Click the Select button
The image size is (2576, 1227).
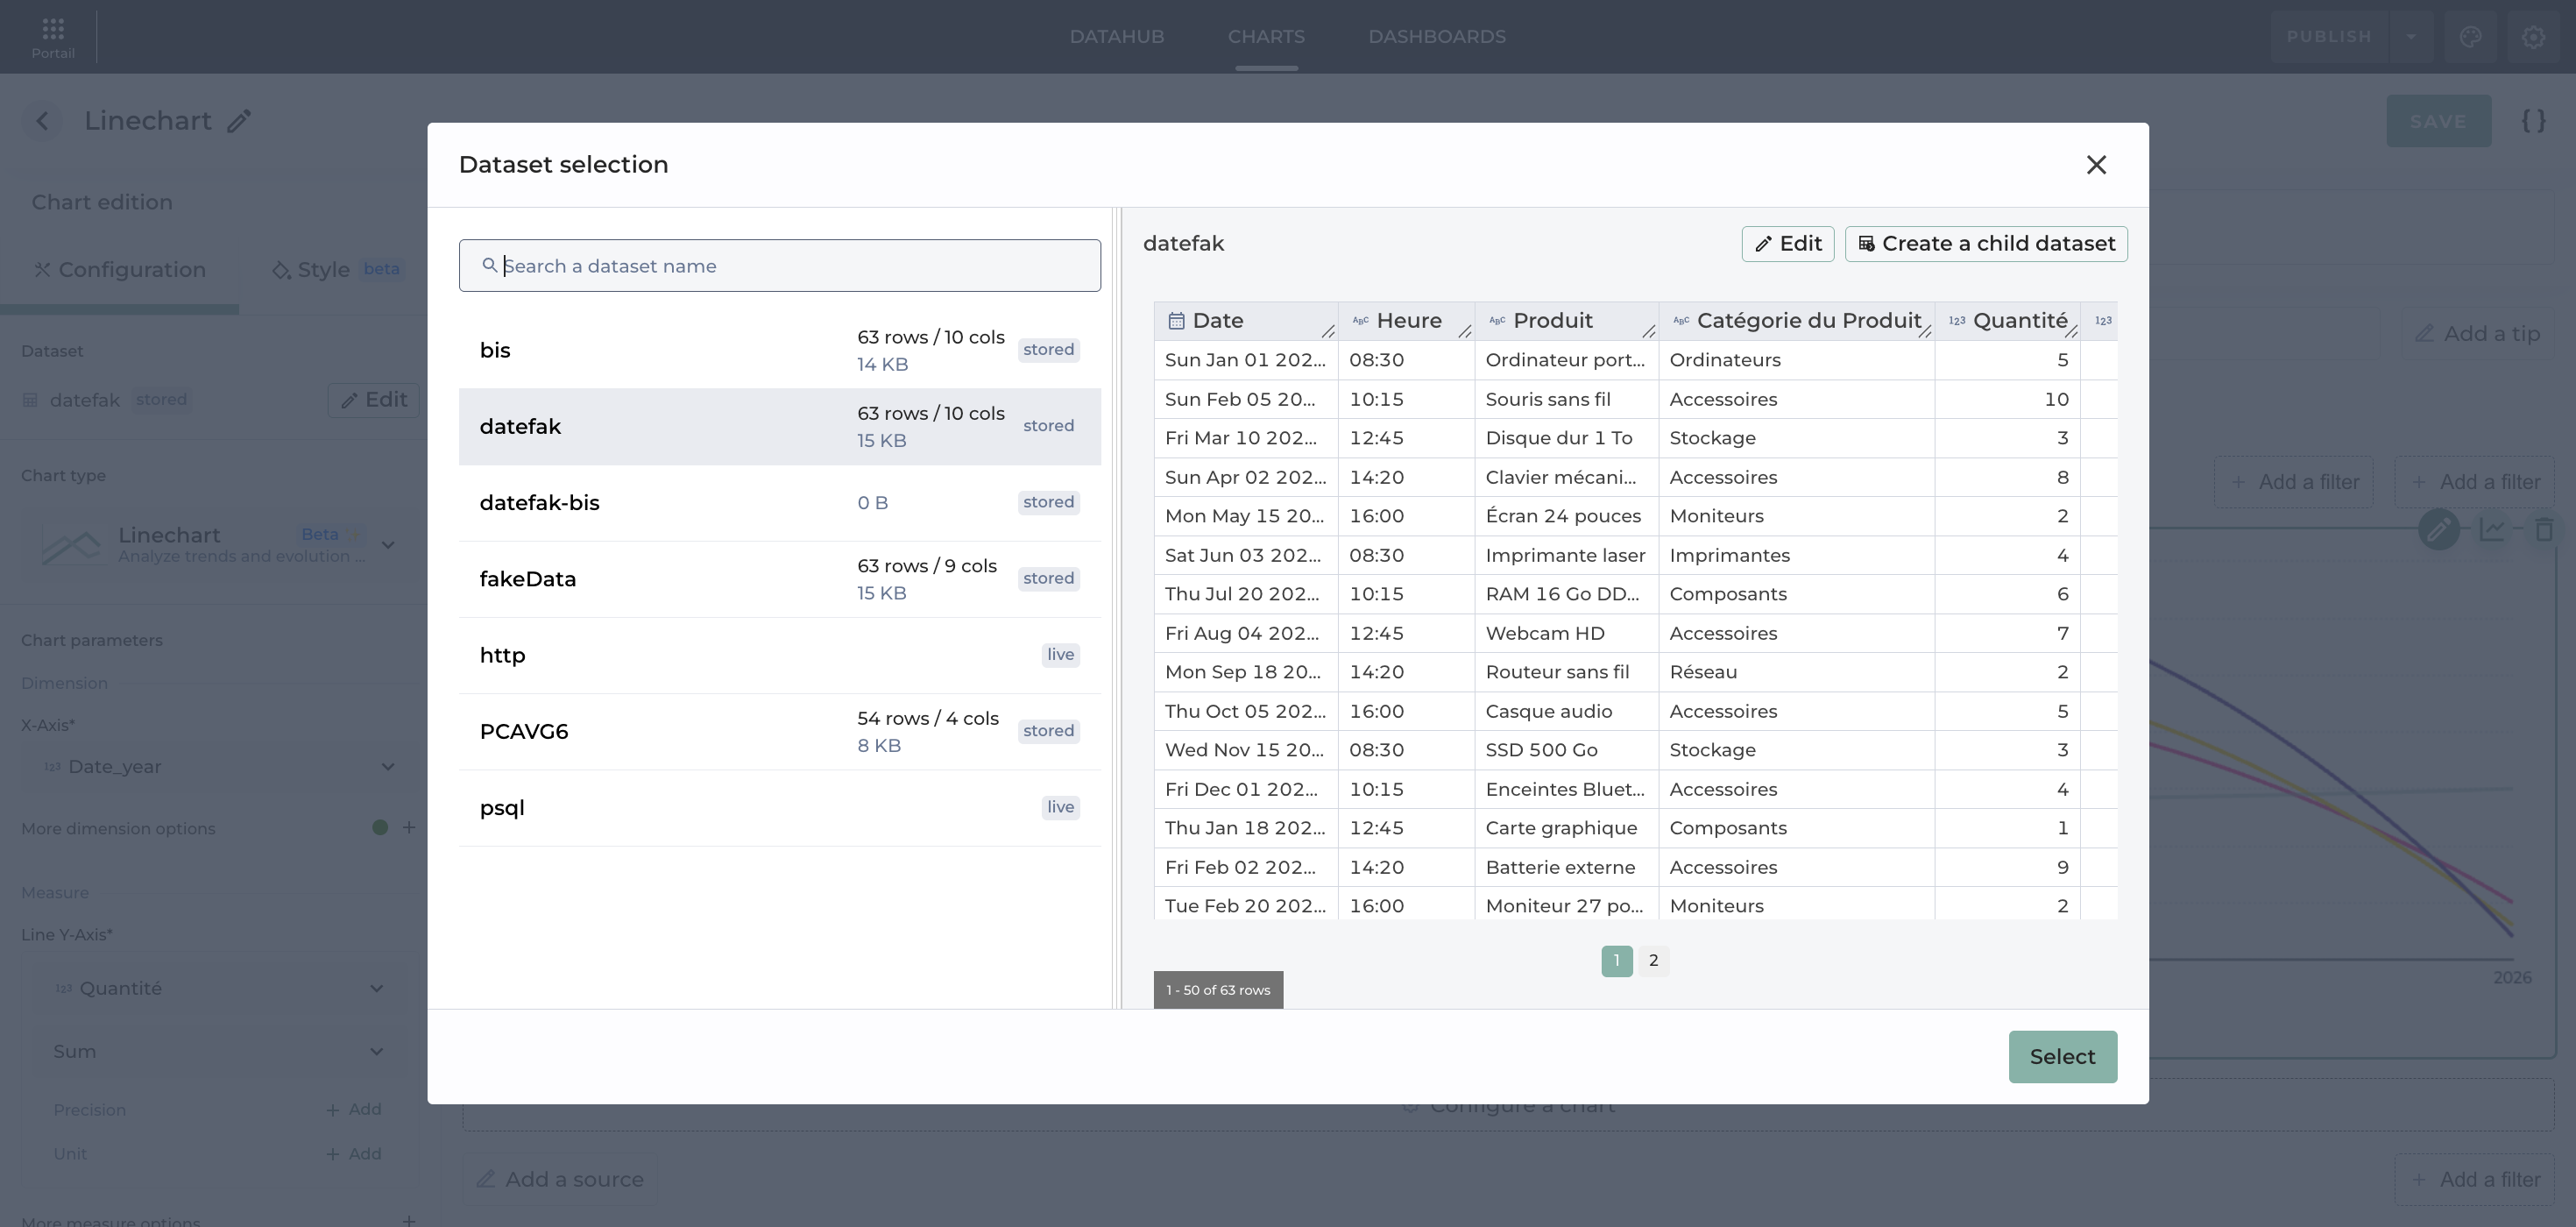pyautogui.click(x=2062, y=1057)
